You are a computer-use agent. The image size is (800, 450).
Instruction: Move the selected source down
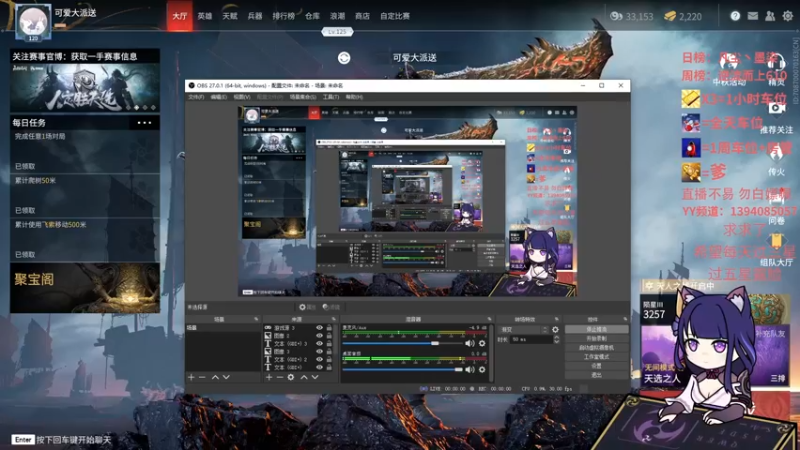pos(315,377)
